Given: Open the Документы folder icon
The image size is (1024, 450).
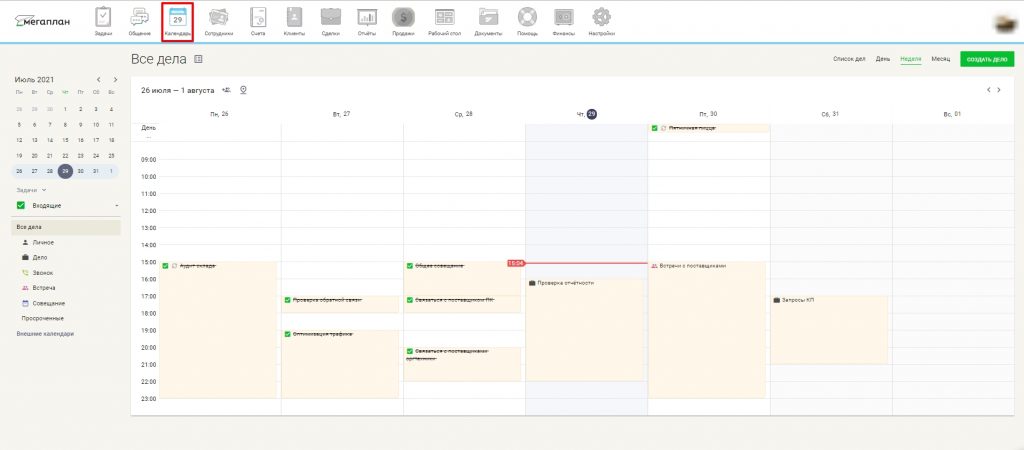Looking at the screenshot, I should (x=488, y=18).
